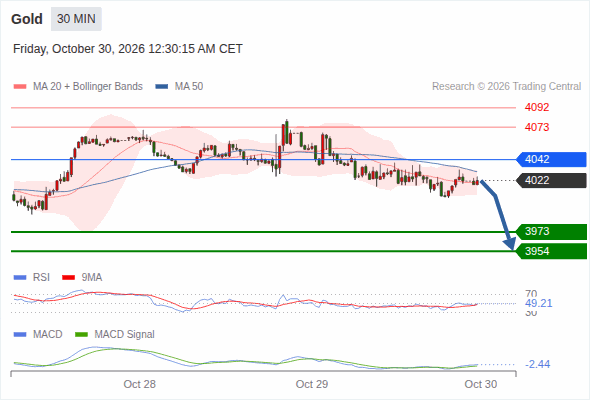Click the RSI blue legend swatch
This screenshot has width=590, height=400.
(x=20, y=278)
